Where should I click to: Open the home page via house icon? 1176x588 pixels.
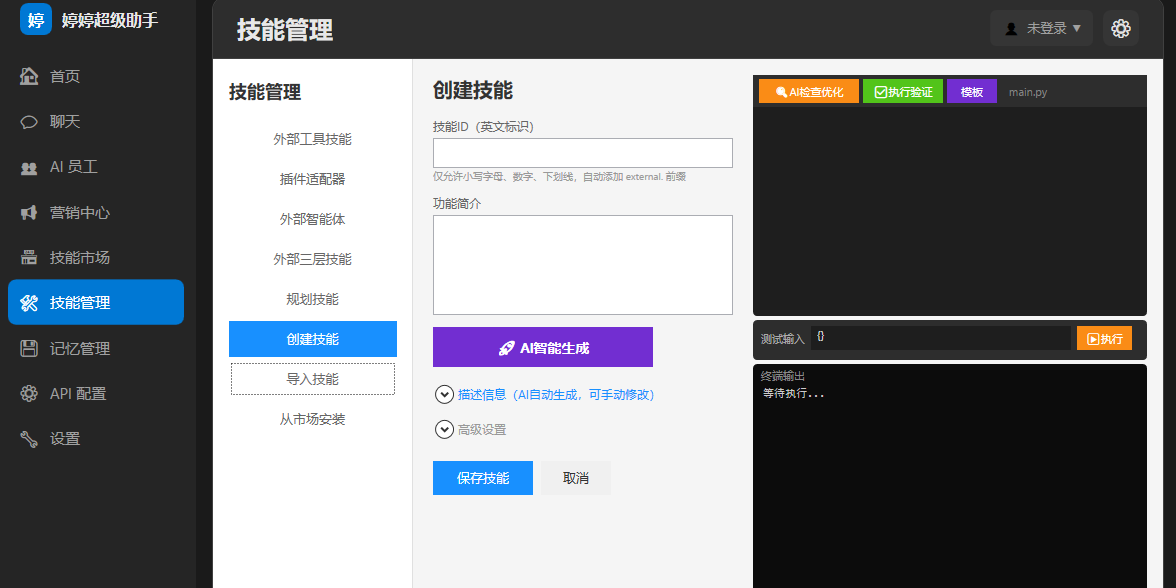[29, 76]
